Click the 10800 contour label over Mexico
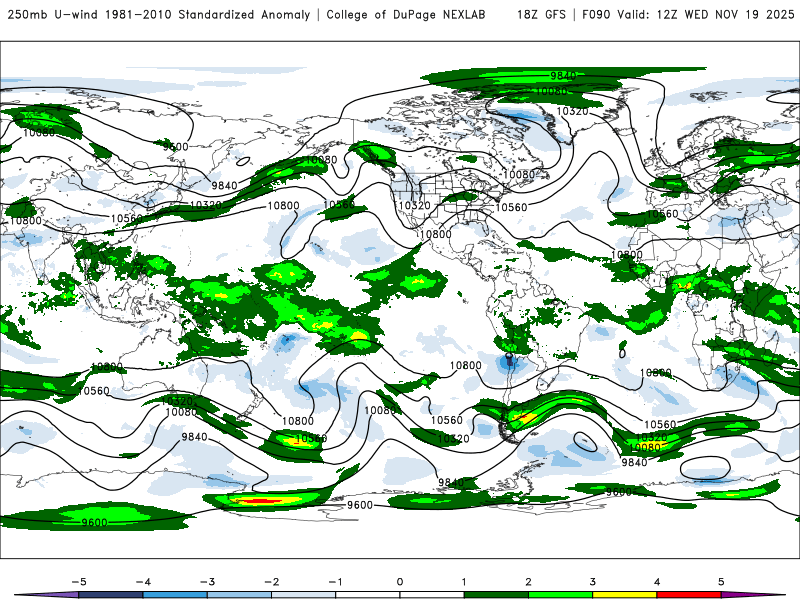Screen dimensions: 800x600 point(435,234)
